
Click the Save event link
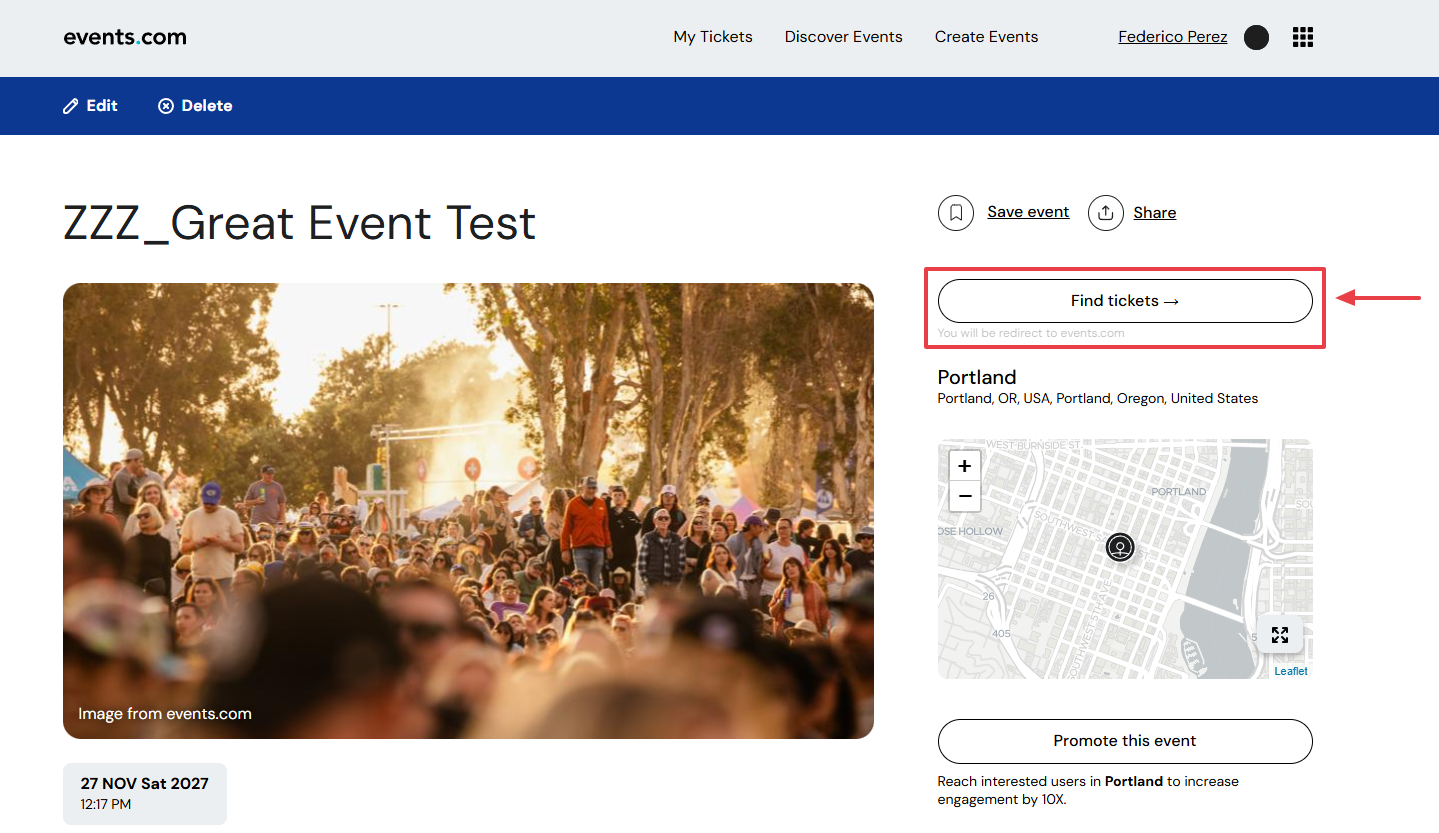point(1028,212)
